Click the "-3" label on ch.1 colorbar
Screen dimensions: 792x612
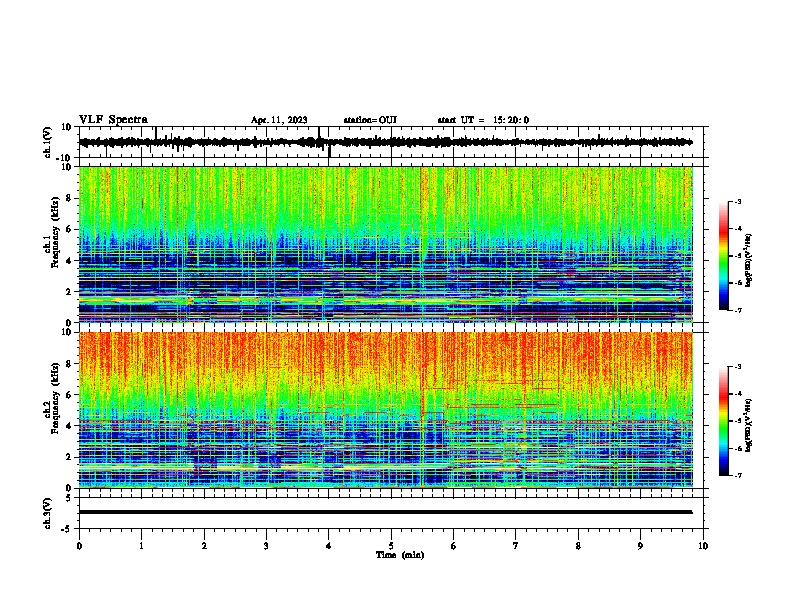(x=736, y=201)
